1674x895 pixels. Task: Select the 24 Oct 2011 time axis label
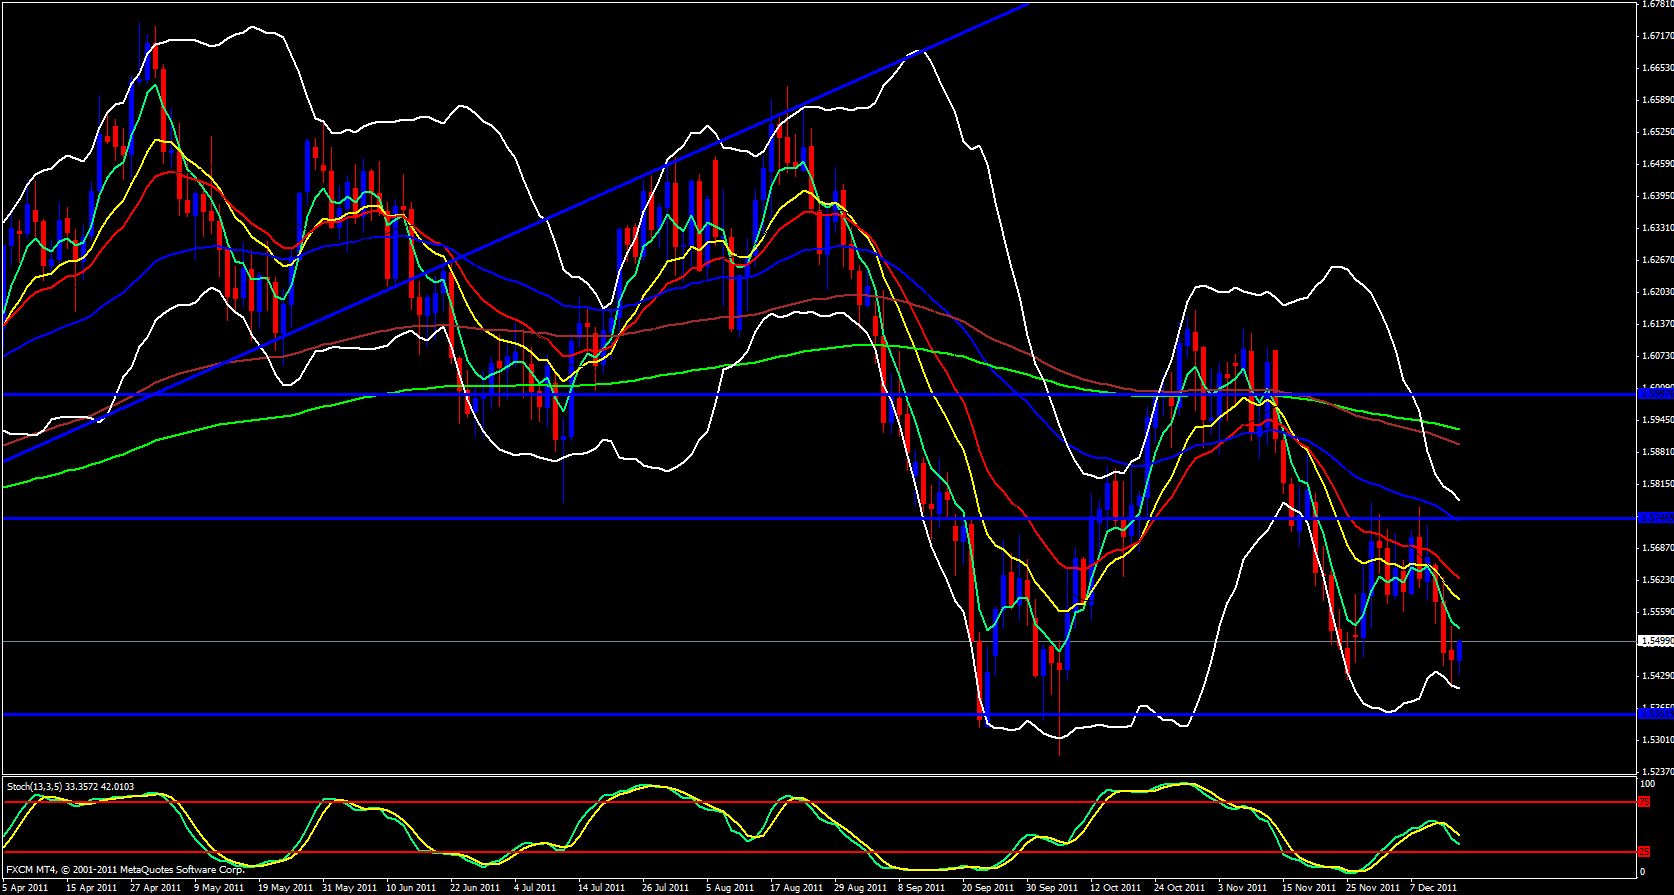tap(1179, 887)
